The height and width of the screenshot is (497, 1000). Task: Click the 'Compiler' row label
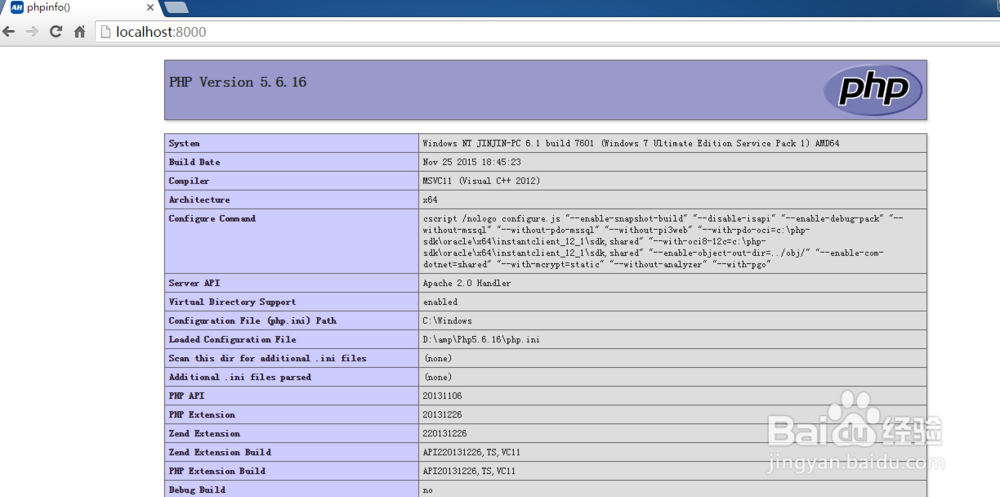coord(188,181)
